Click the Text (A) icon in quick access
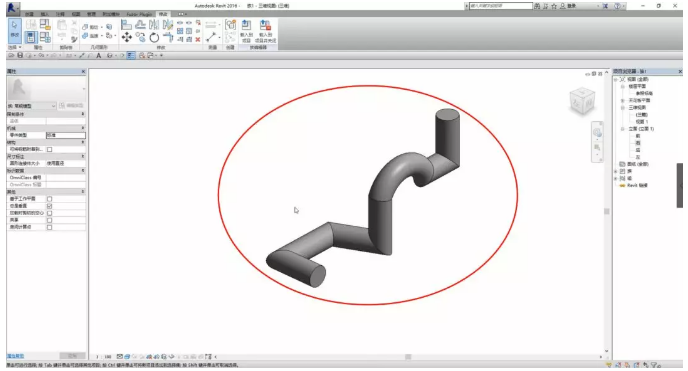The height and width of the screenshot is (371, 688). tap(99, 55)
